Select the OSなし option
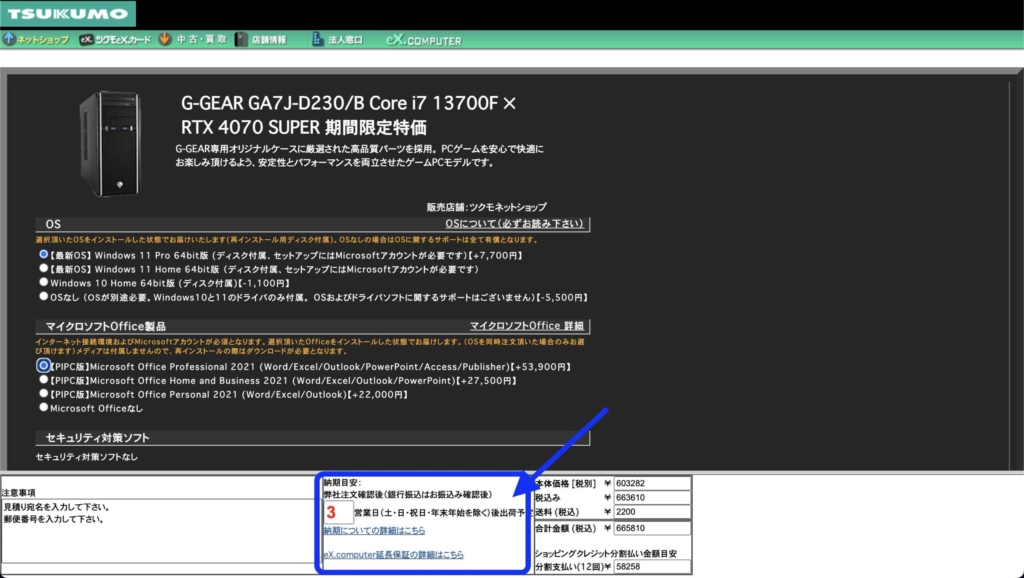This screenshot has height=578, width=1024. 44,297
